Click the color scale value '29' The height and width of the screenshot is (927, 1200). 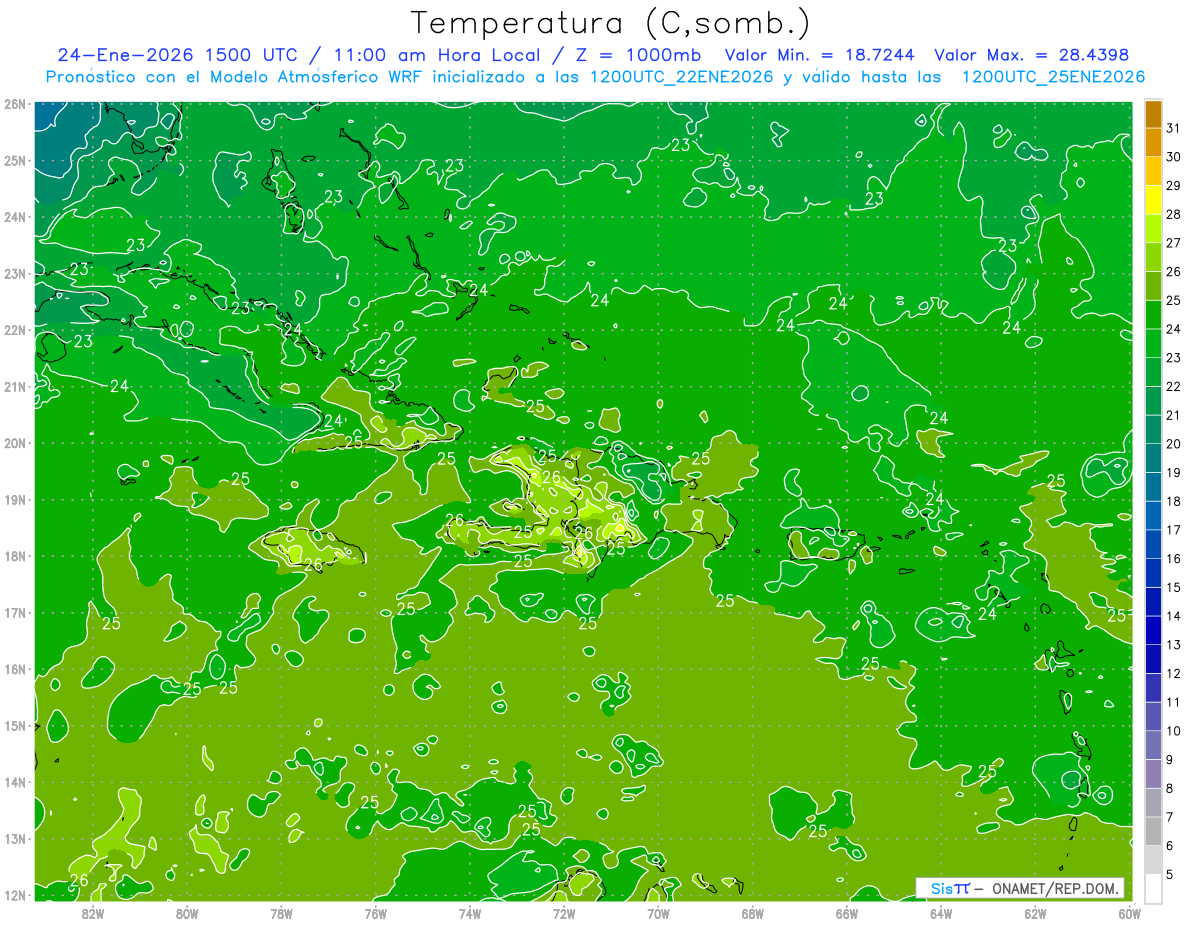pos(1173,187)
